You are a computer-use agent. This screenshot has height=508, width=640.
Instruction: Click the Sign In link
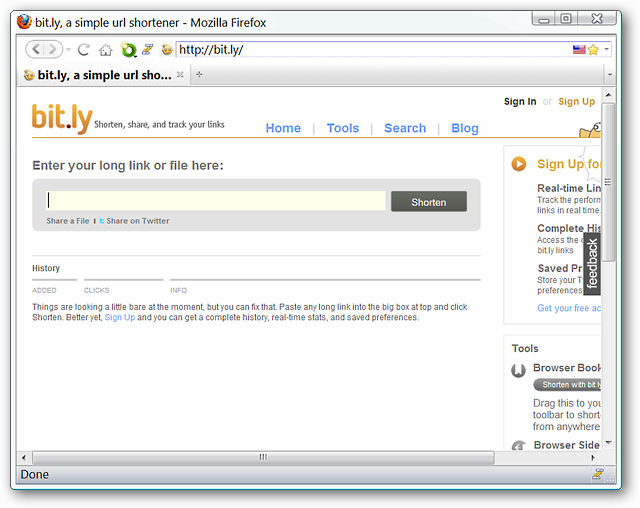(x=520, y=102)
